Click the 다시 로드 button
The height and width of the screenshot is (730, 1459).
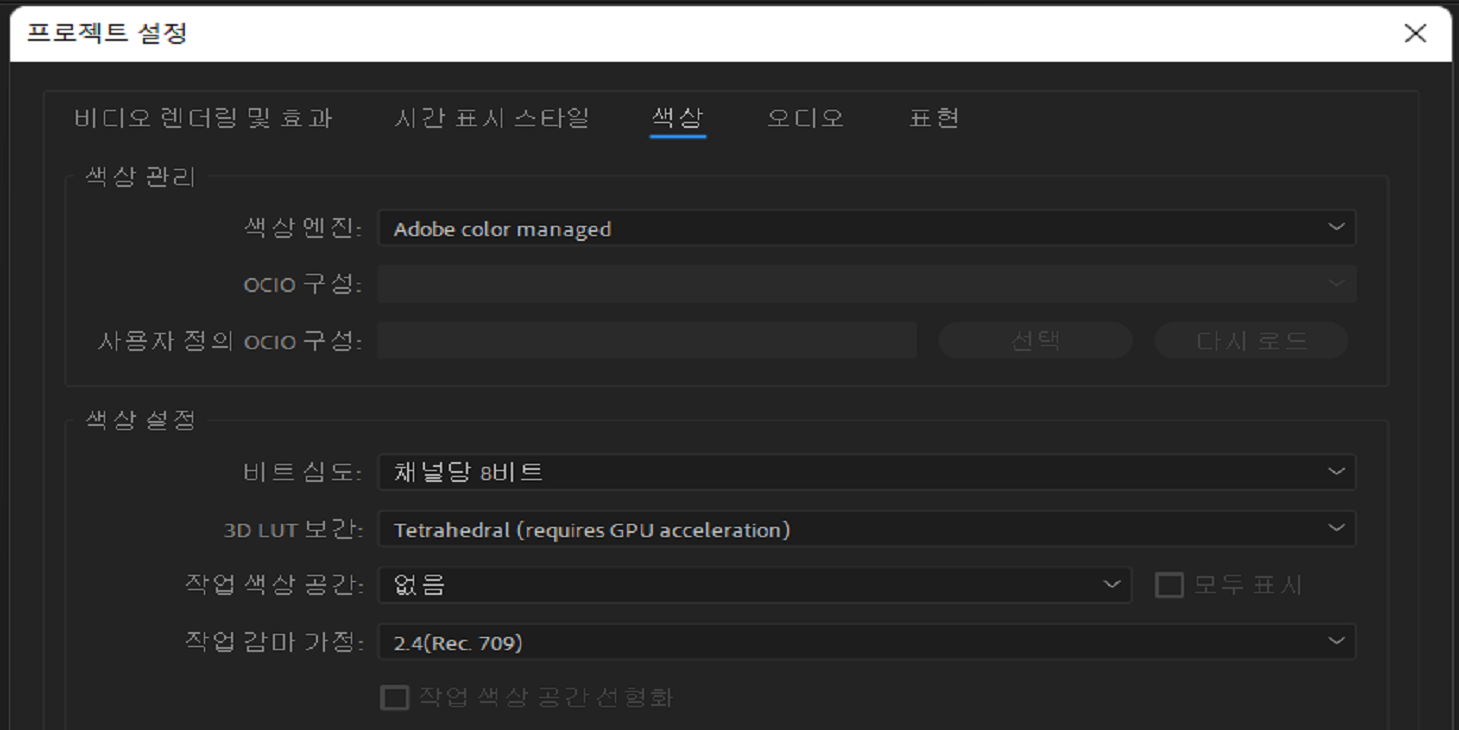coord(1250,341)
